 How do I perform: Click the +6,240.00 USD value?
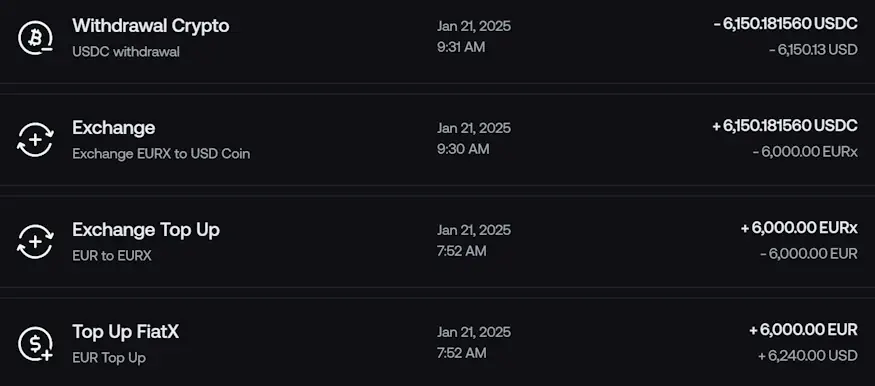coord(807,356)
